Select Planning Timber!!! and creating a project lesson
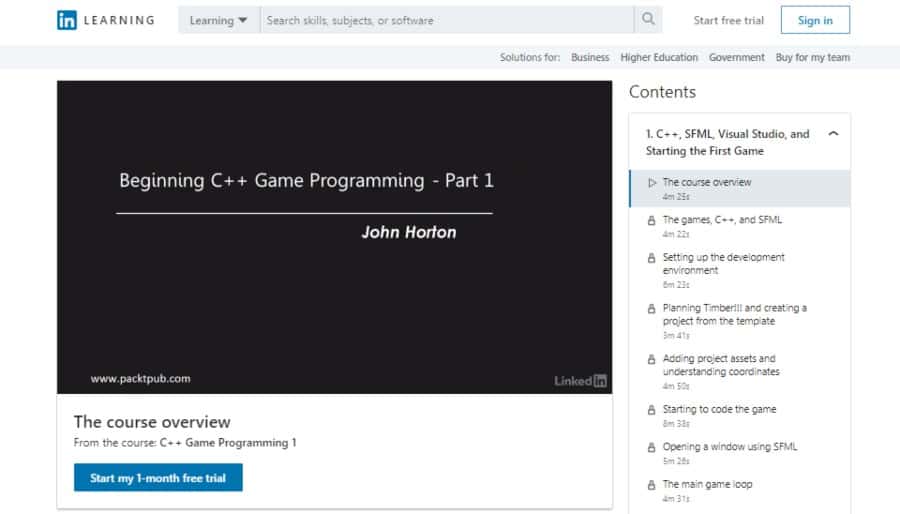 [x=740, y=321]
